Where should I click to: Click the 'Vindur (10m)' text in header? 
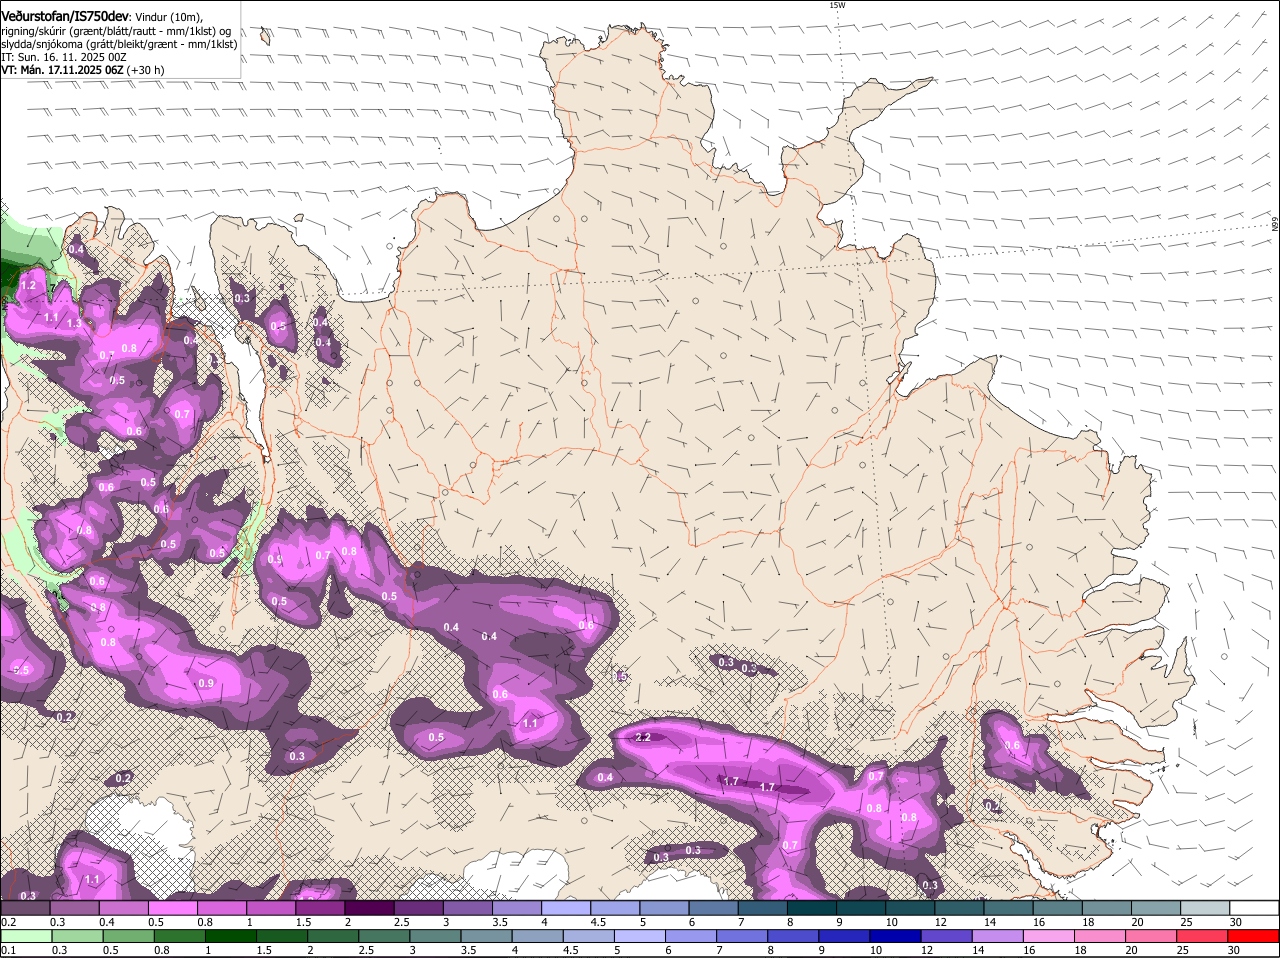(168, 17)
